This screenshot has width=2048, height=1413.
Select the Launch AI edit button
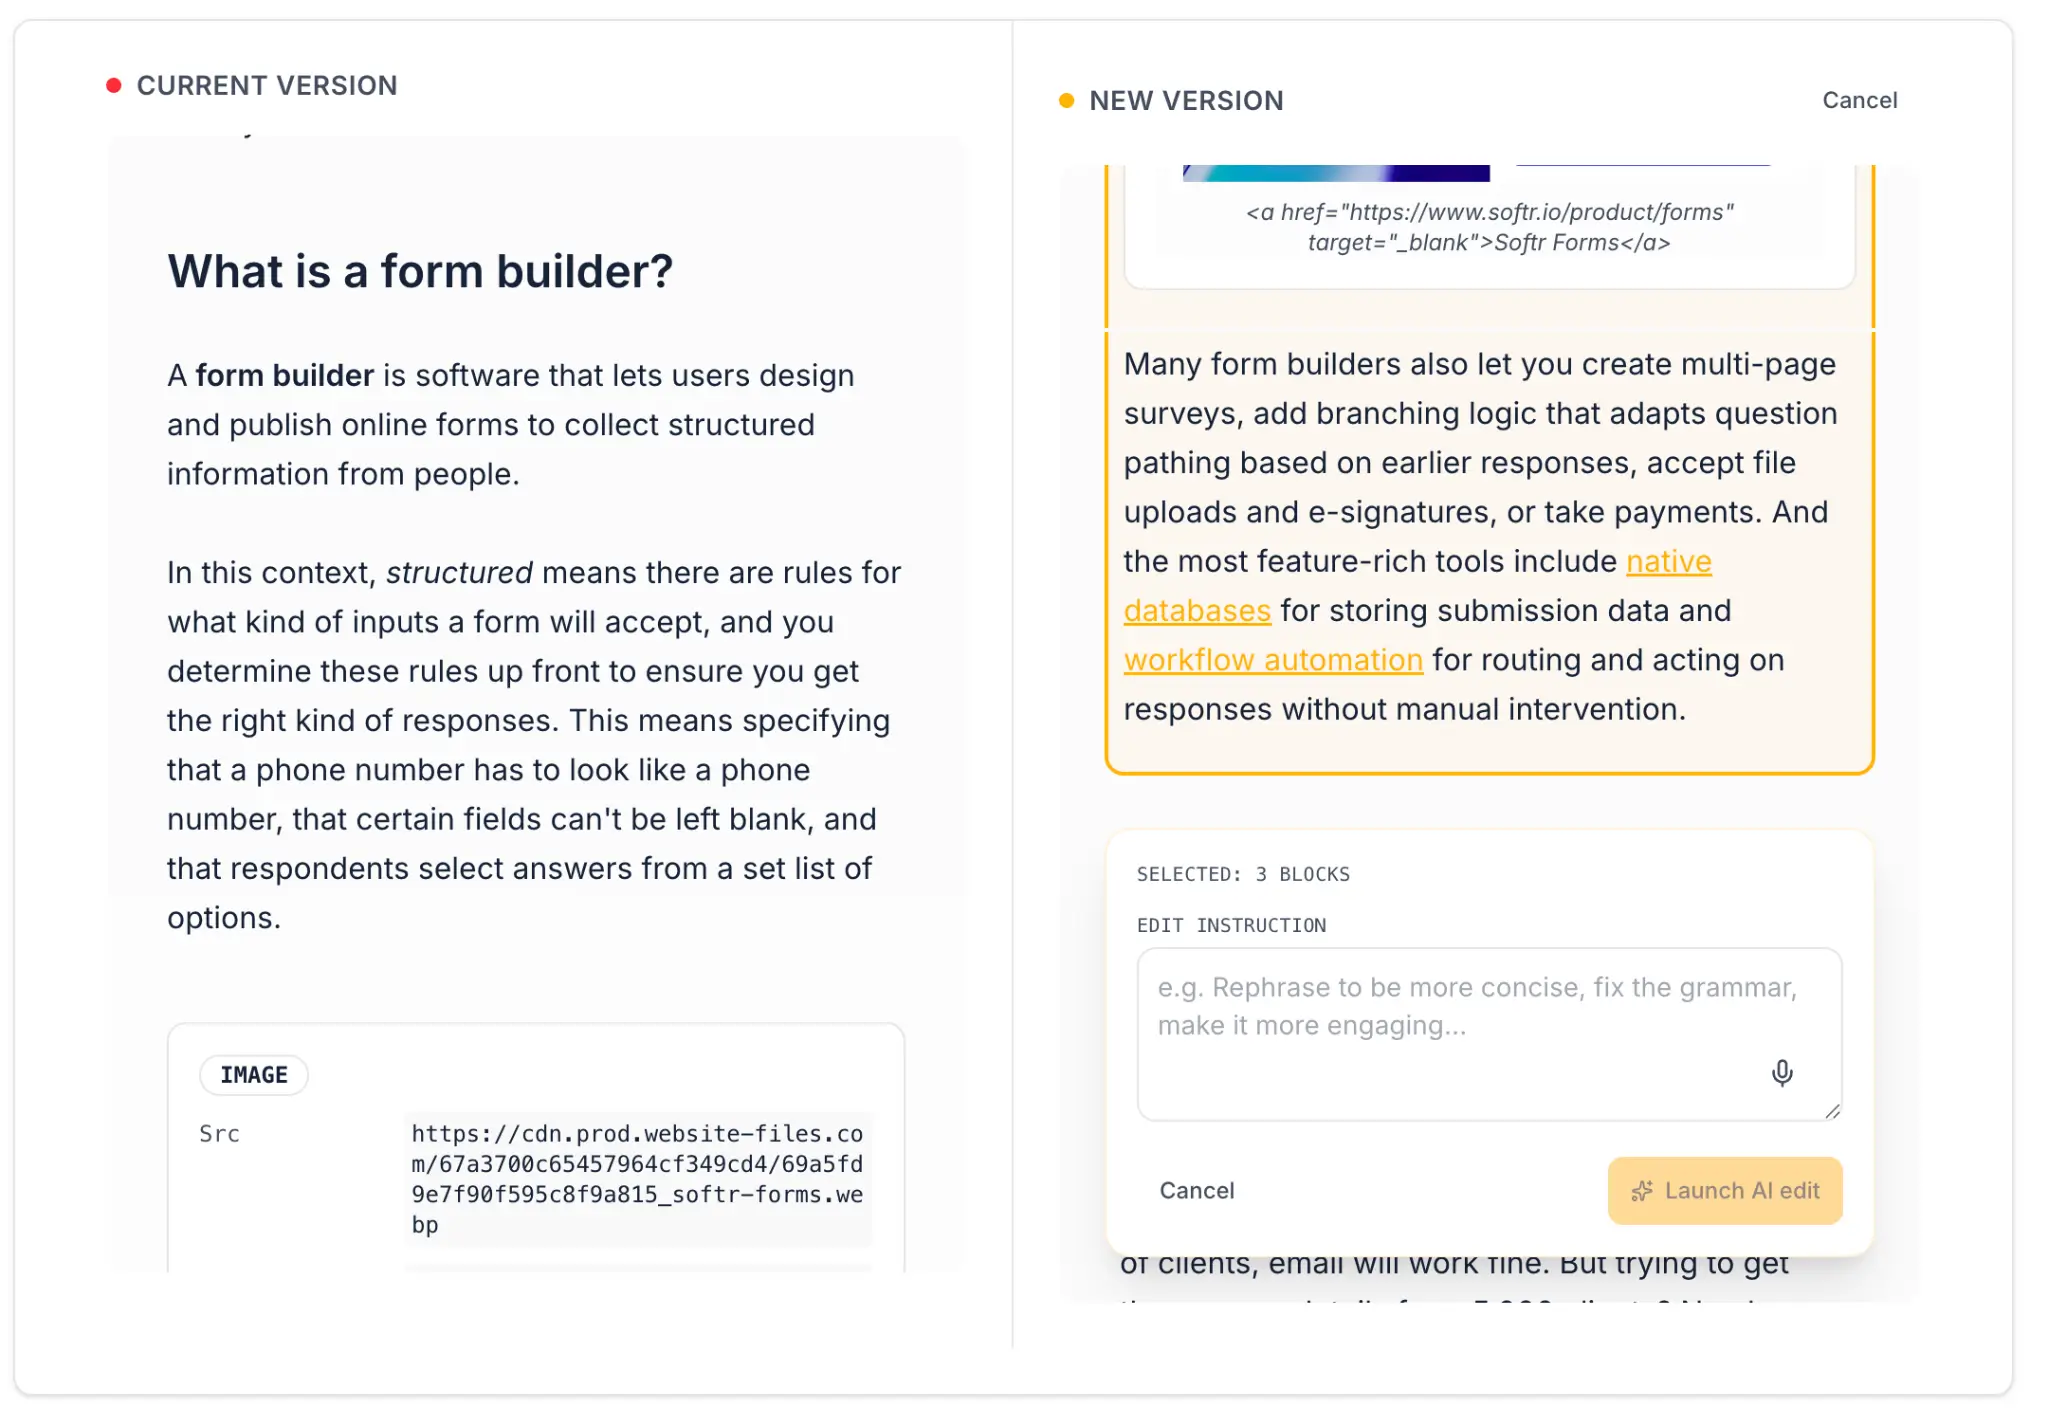coord(1725,1190)
